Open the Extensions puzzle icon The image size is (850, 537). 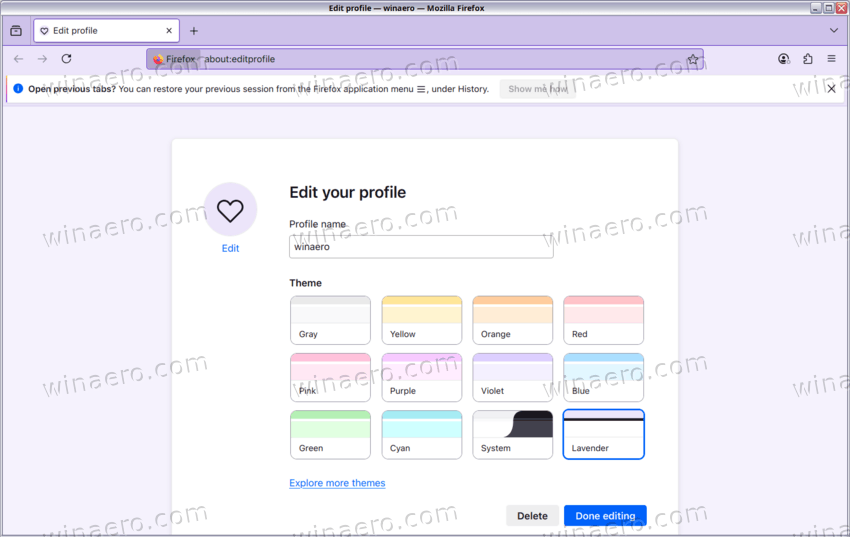808,59
